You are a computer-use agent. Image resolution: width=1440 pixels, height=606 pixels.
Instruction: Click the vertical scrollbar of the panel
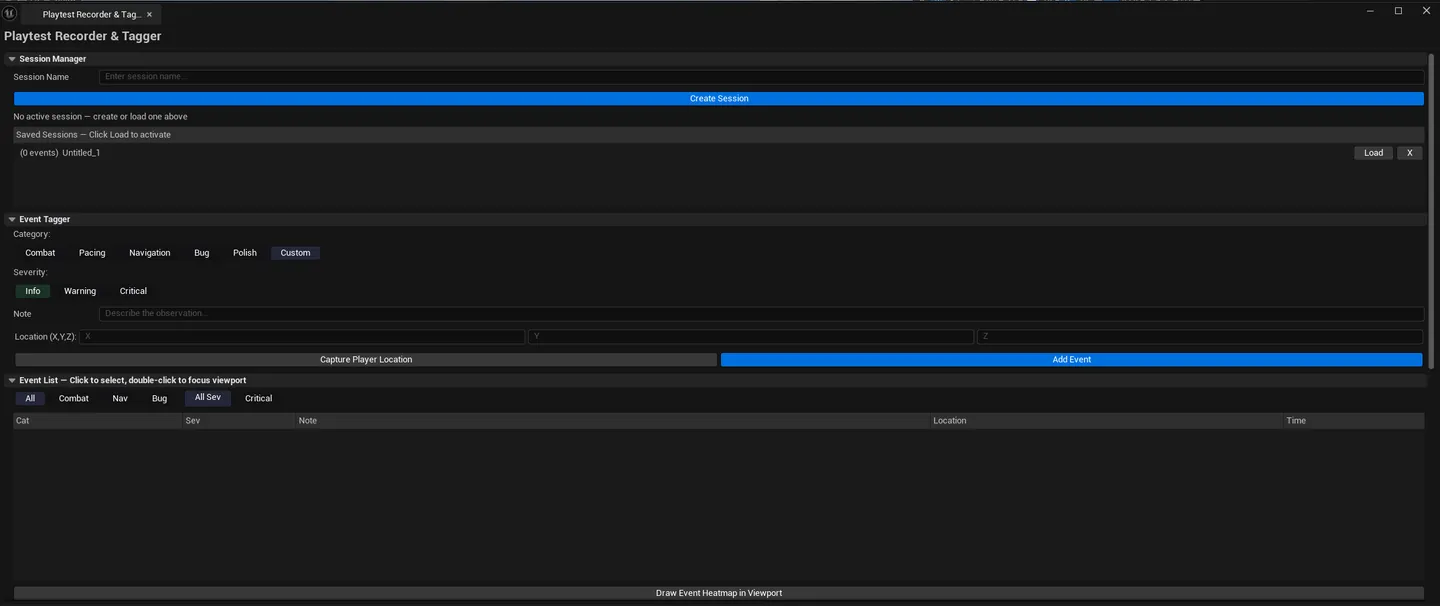click(1432, 210)
